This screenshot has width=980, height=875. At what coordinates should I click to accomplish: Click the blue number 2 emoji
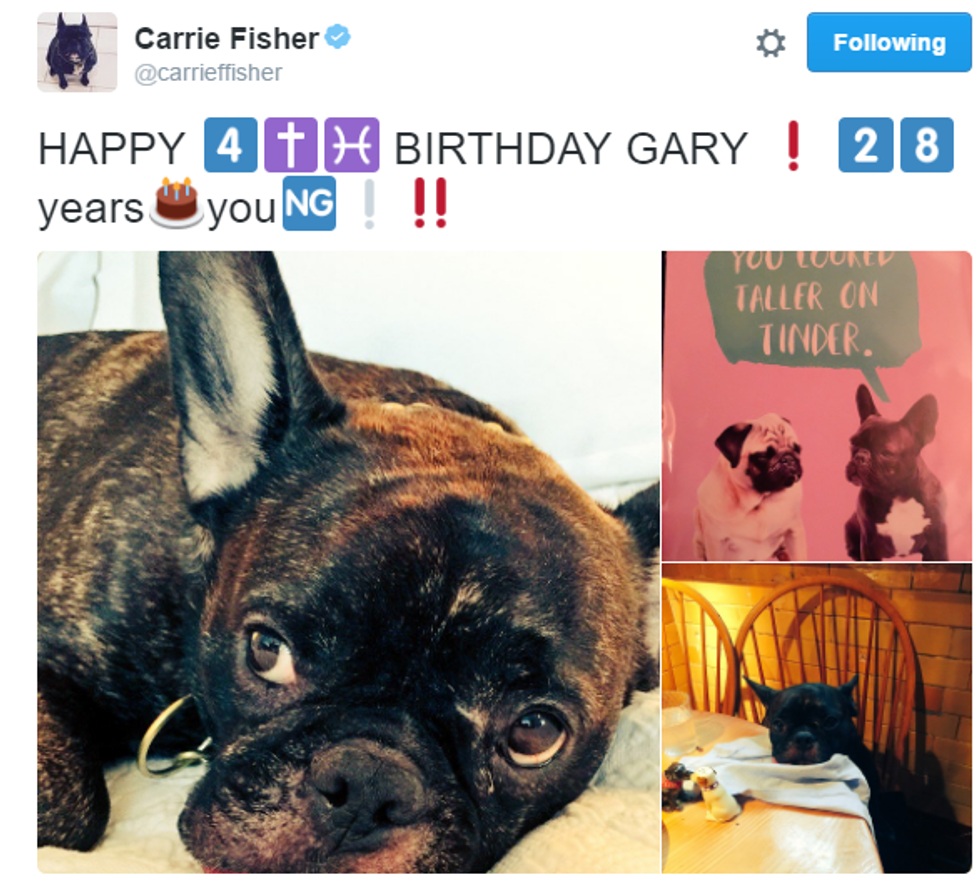tap(866, 145)
